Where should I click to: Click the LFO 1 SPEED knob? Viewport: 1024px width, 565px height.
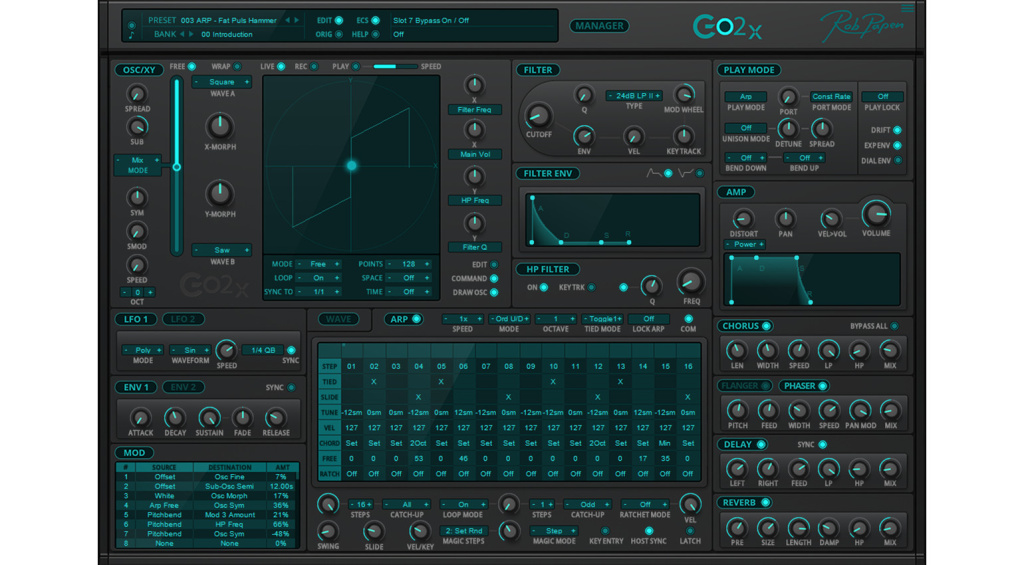(226, 350)
